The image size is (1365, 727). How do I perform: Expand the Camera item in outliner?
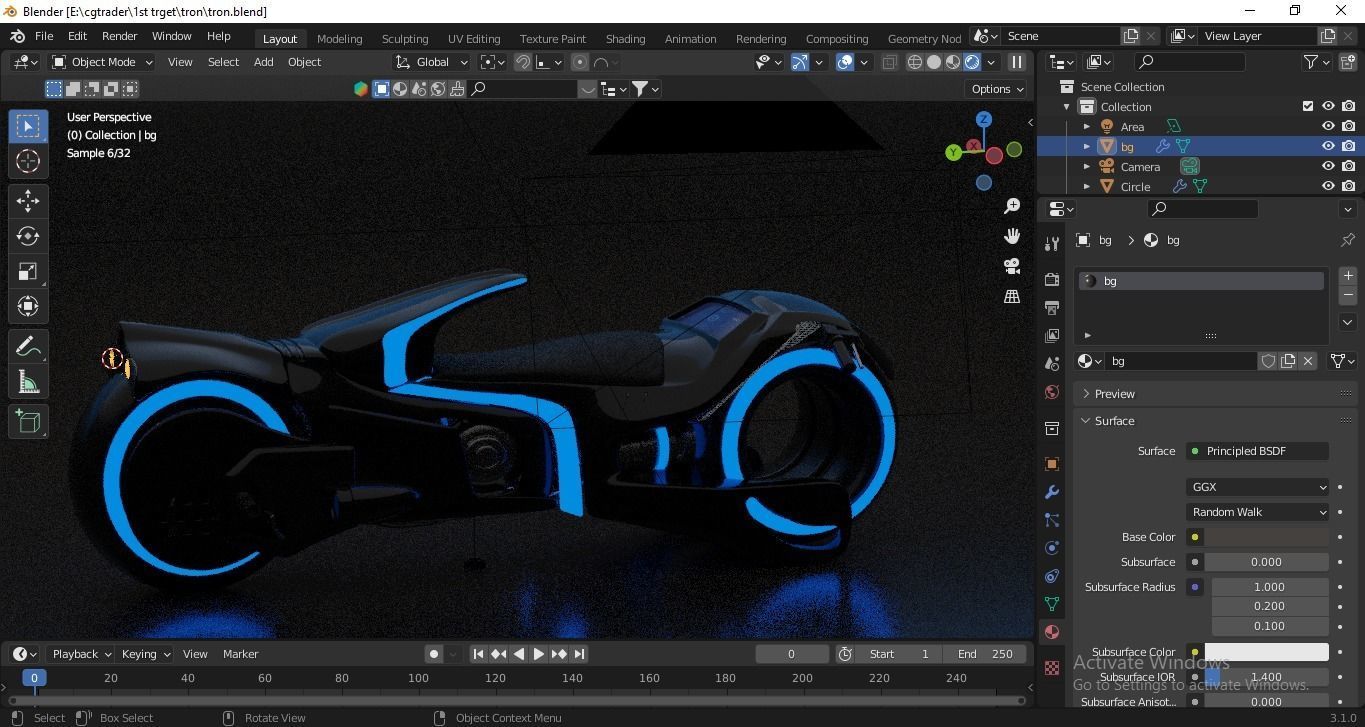click(1087, 167)
